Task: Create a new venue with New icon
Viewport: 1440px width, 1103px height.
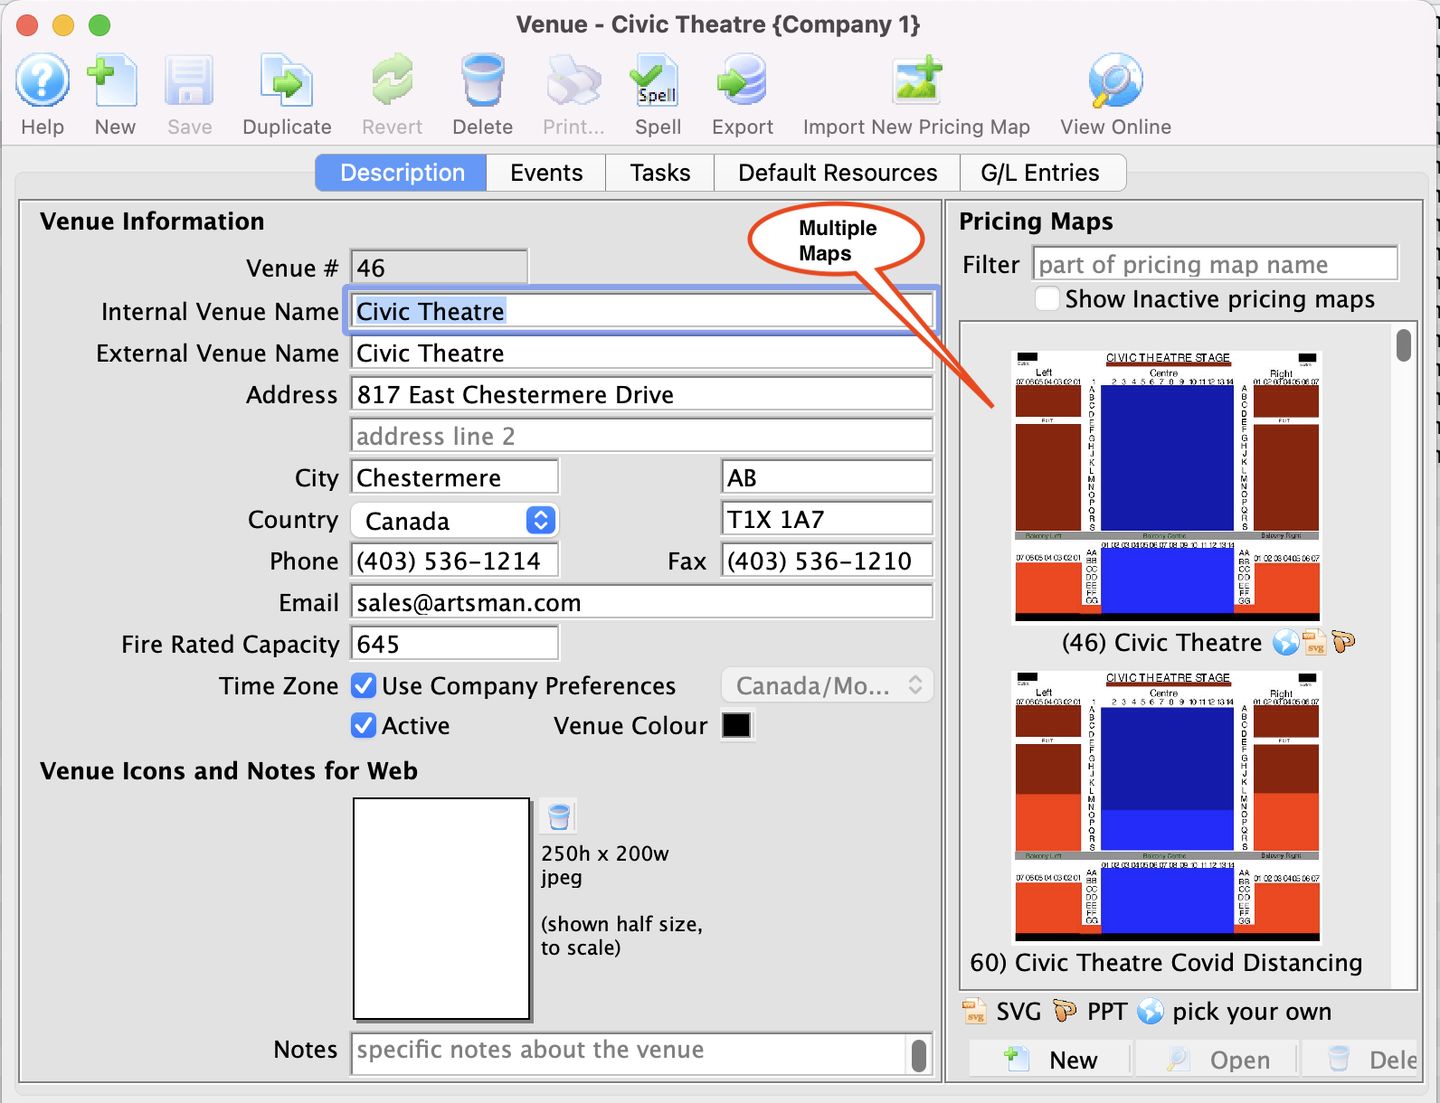Action: pyautogui.click(x=113, y=81)
